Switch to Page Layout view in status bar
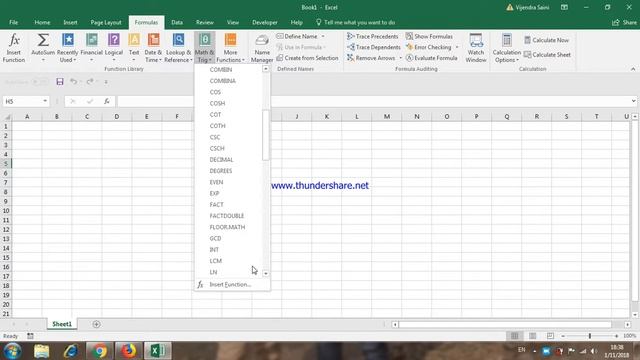This screenshot has width=640, height=360. pos(532,336)
